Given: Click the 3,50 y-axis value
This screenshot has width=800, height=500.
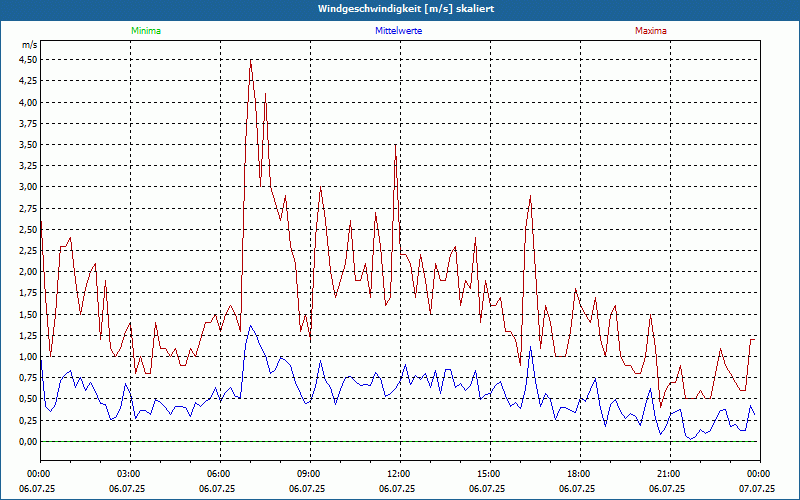Looking at the screenshot, I should tap(29, 144).
